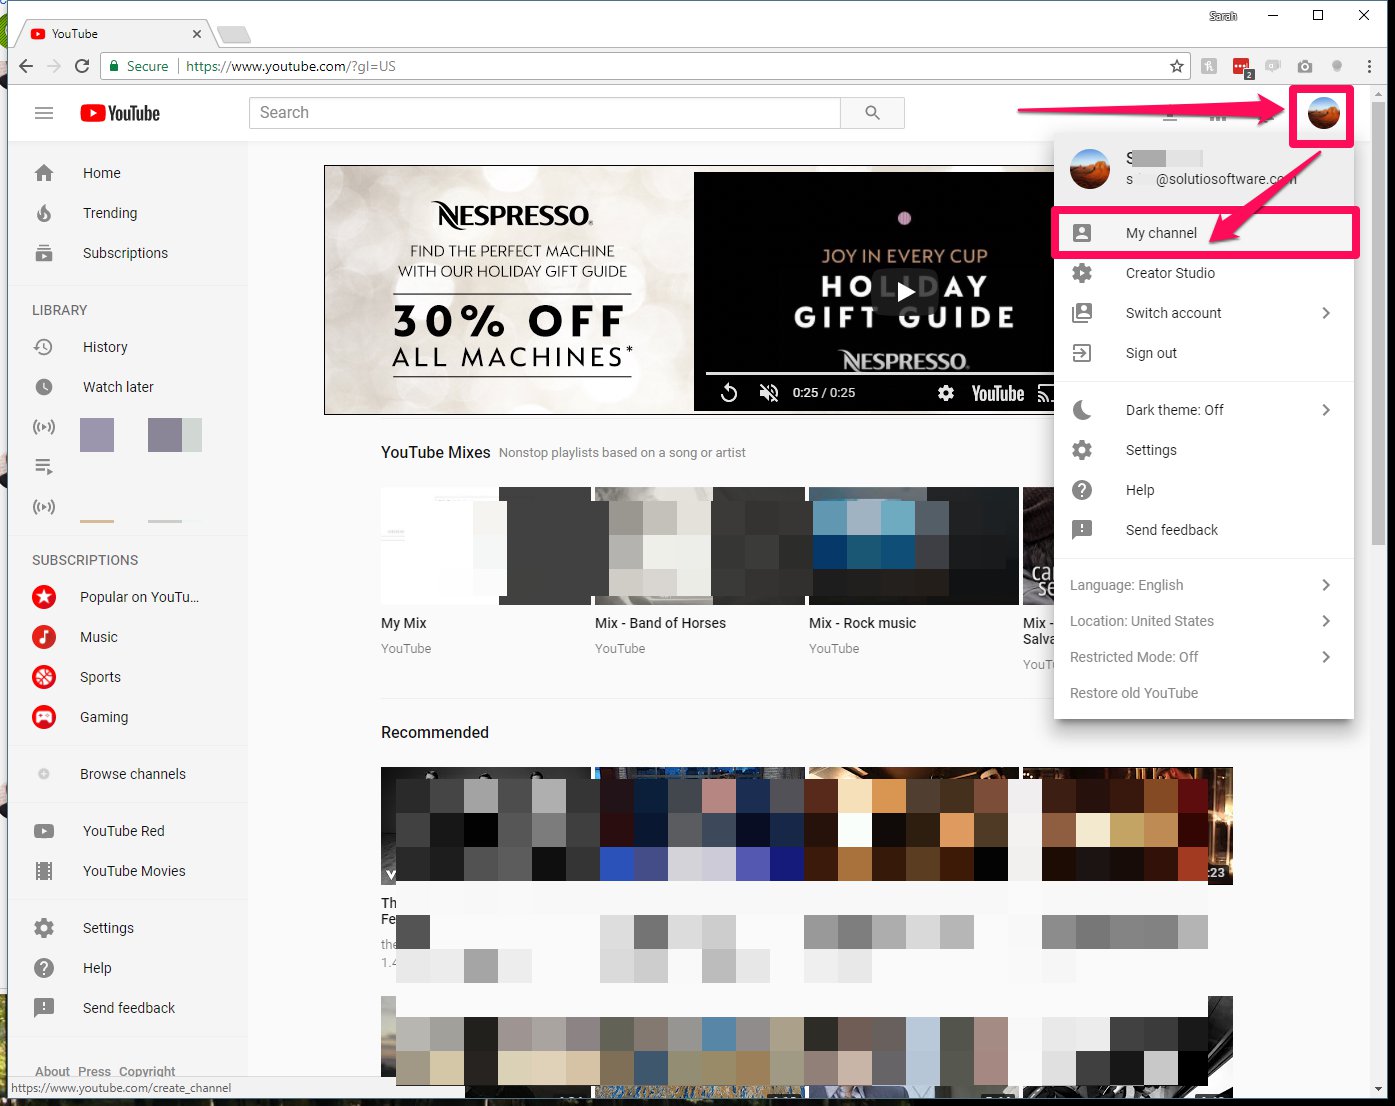Open Trending in the sidebar

point(127,213)
